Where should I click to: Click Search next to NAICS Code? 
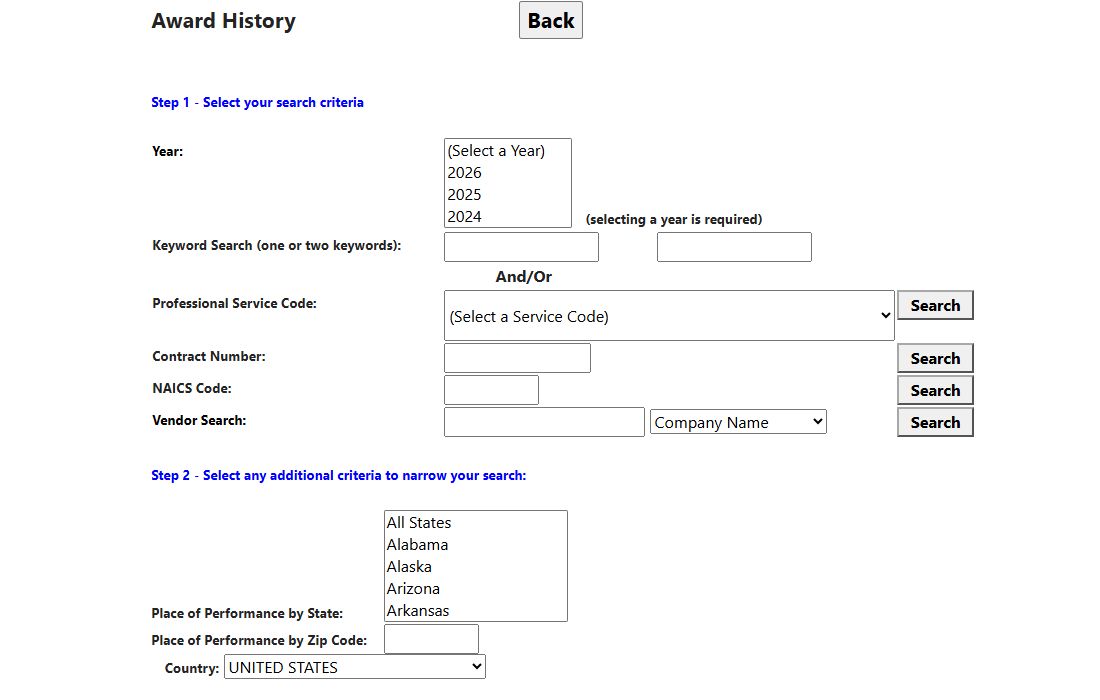(935, 390)
